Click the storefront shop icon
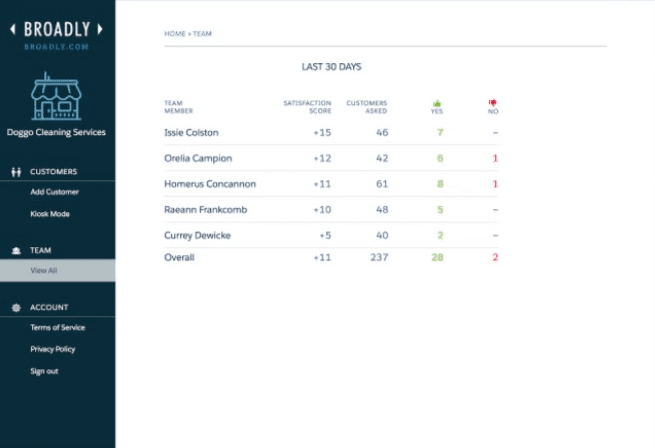This screenshot has width=655, height=448. coord(56,97)
